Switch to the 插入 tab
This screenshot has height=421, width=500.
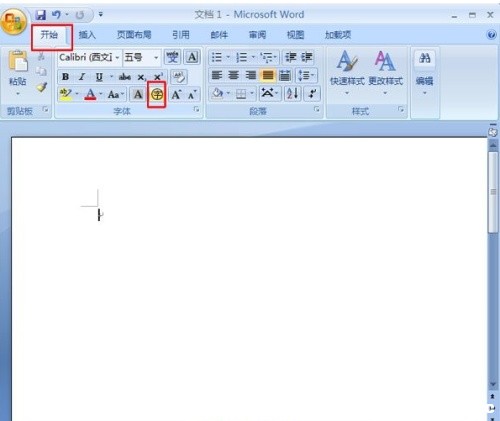[87, 35]
